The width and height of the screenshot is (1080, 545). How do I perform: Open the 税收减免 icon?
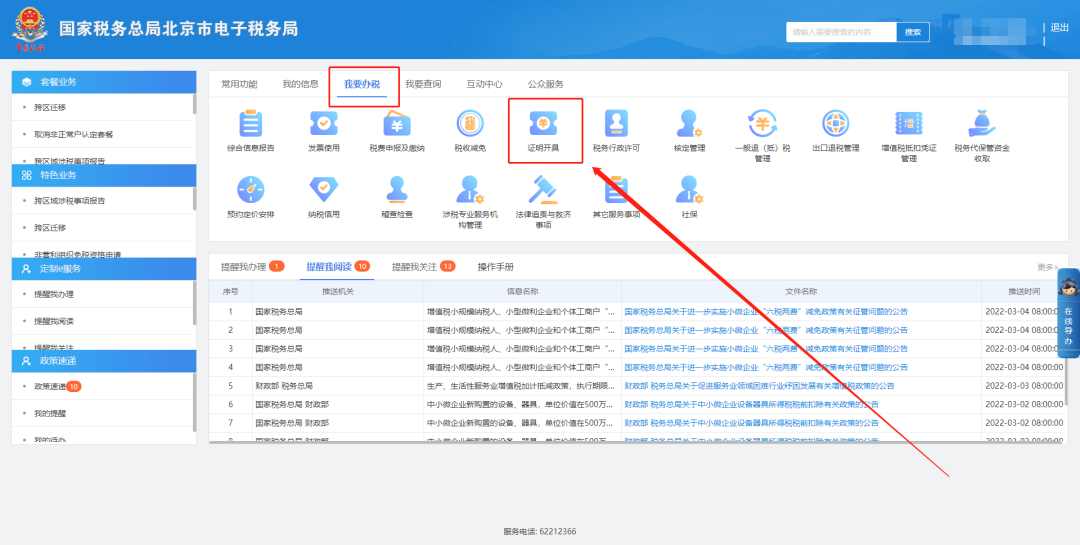pyautogui.click(x=470, y=123)
